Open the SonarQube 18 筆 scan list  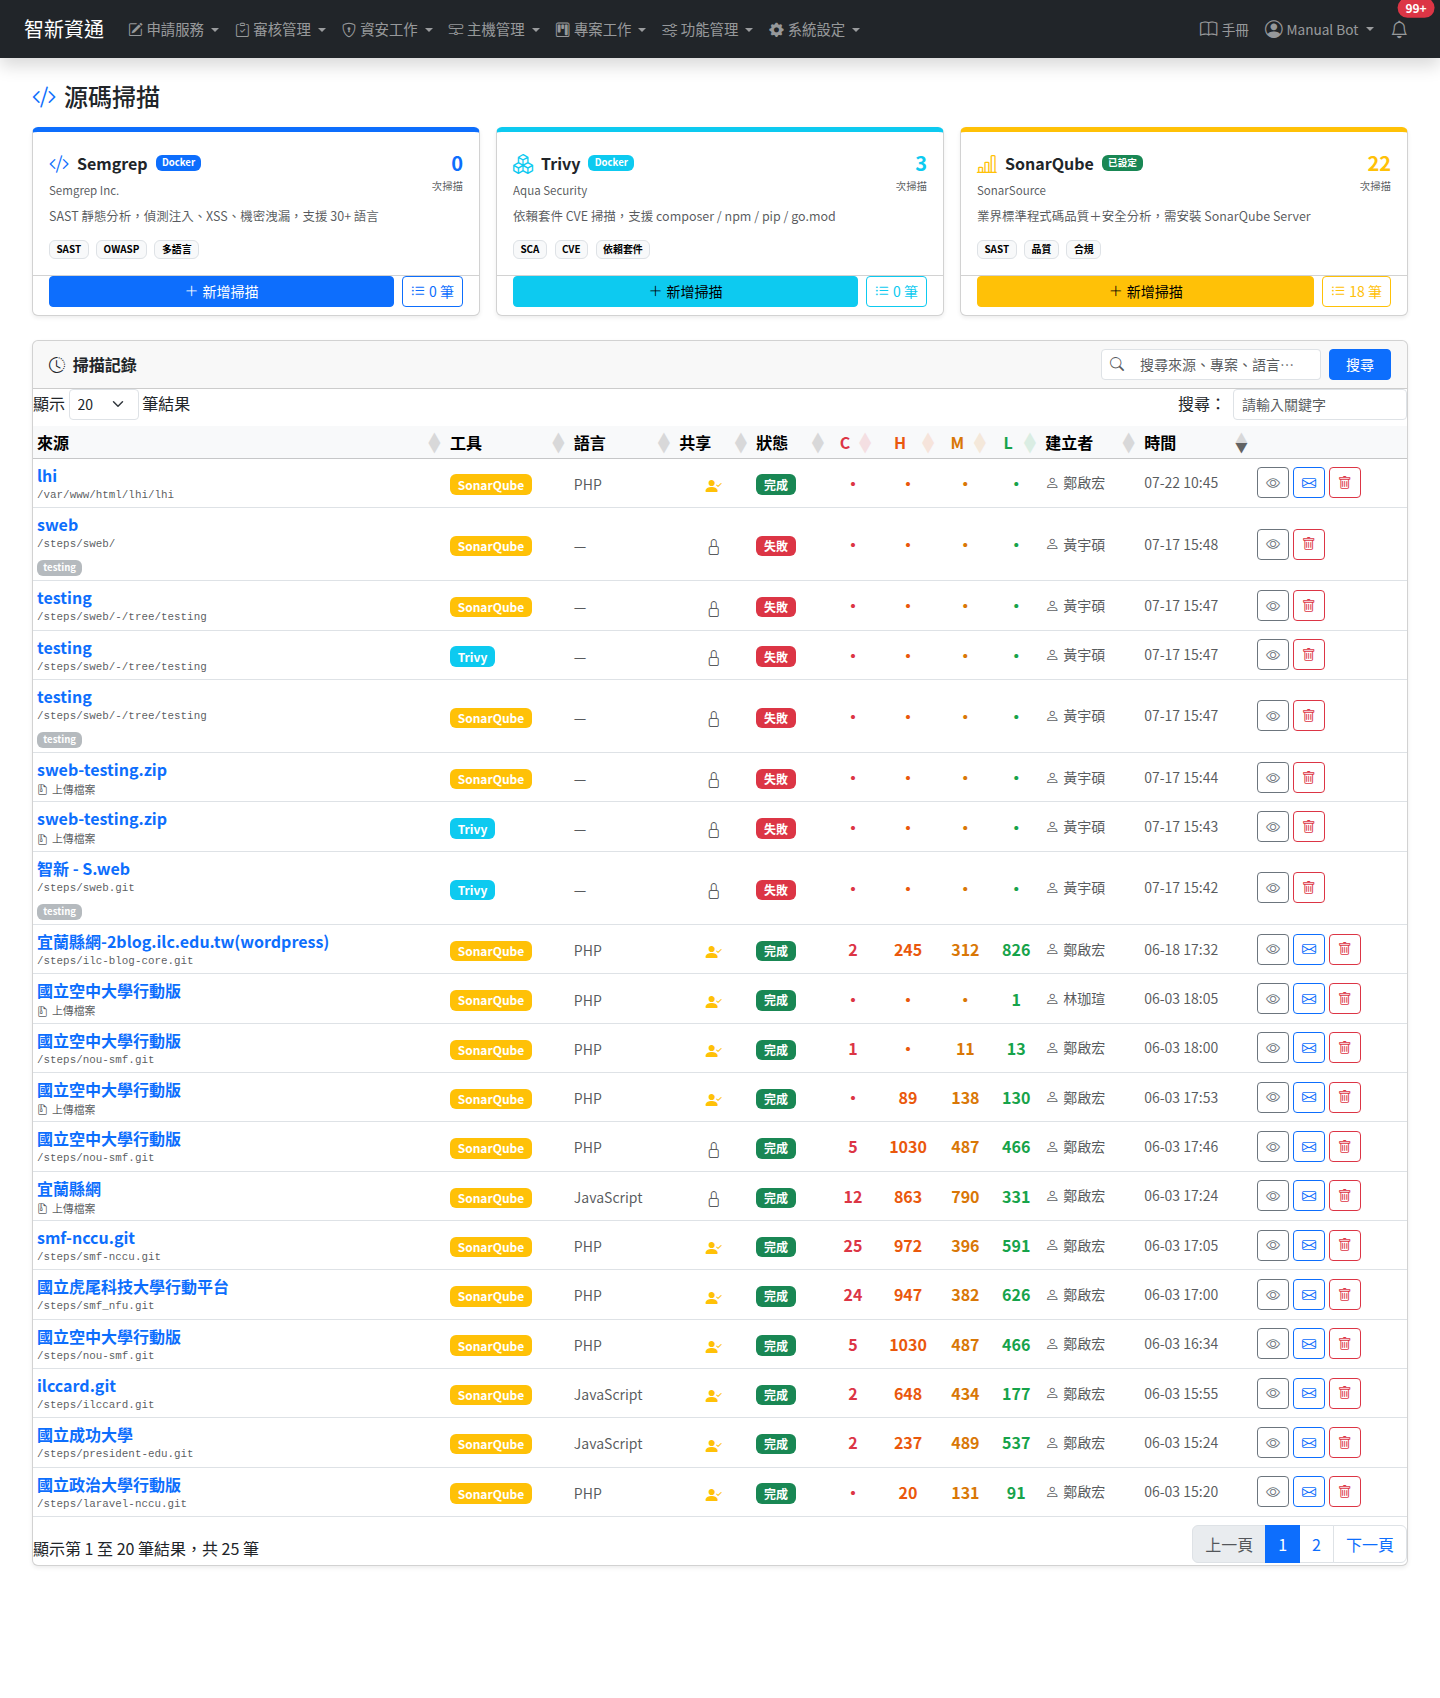[1356, 292]
